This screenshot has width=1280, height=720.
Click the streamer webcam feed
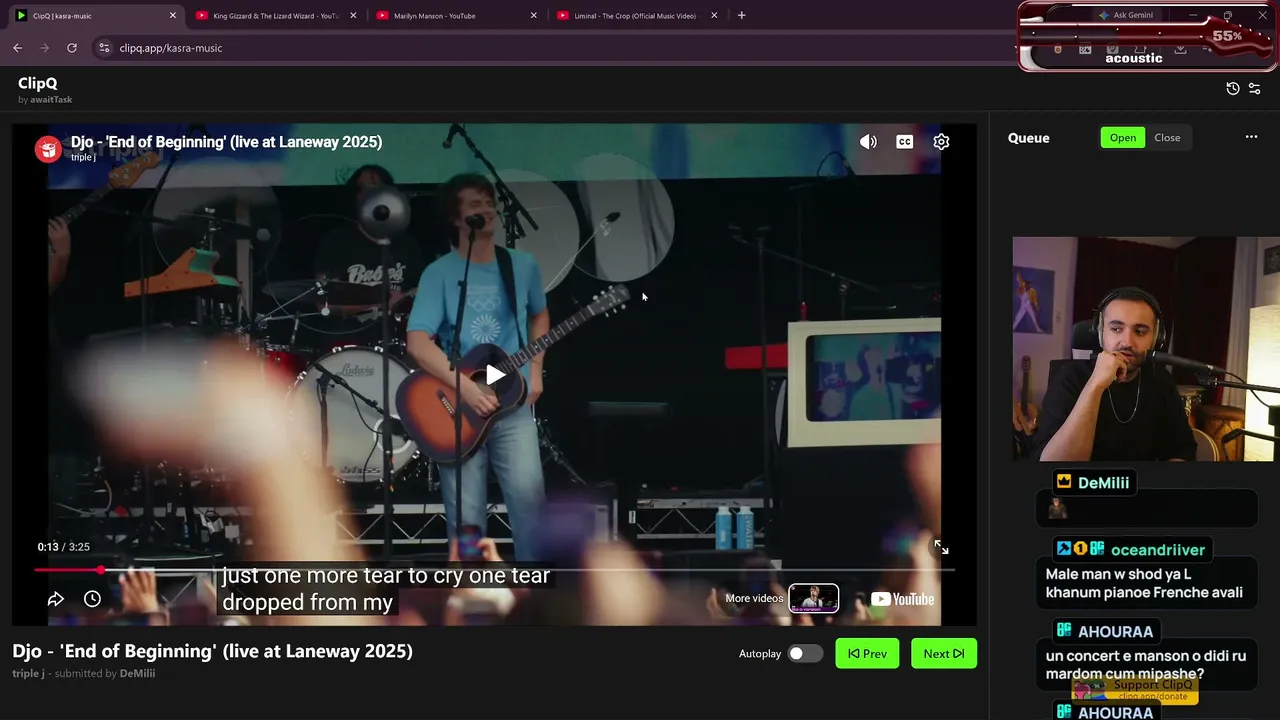[x=1146, y=349]
